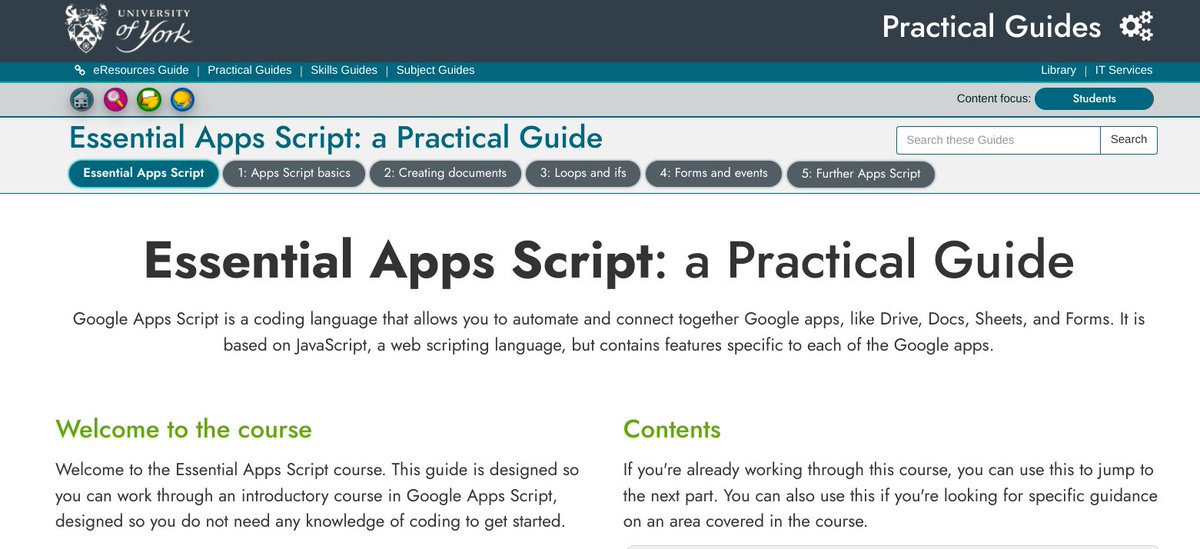Click the large Essential Apps Script page heading

pos(609,260)
